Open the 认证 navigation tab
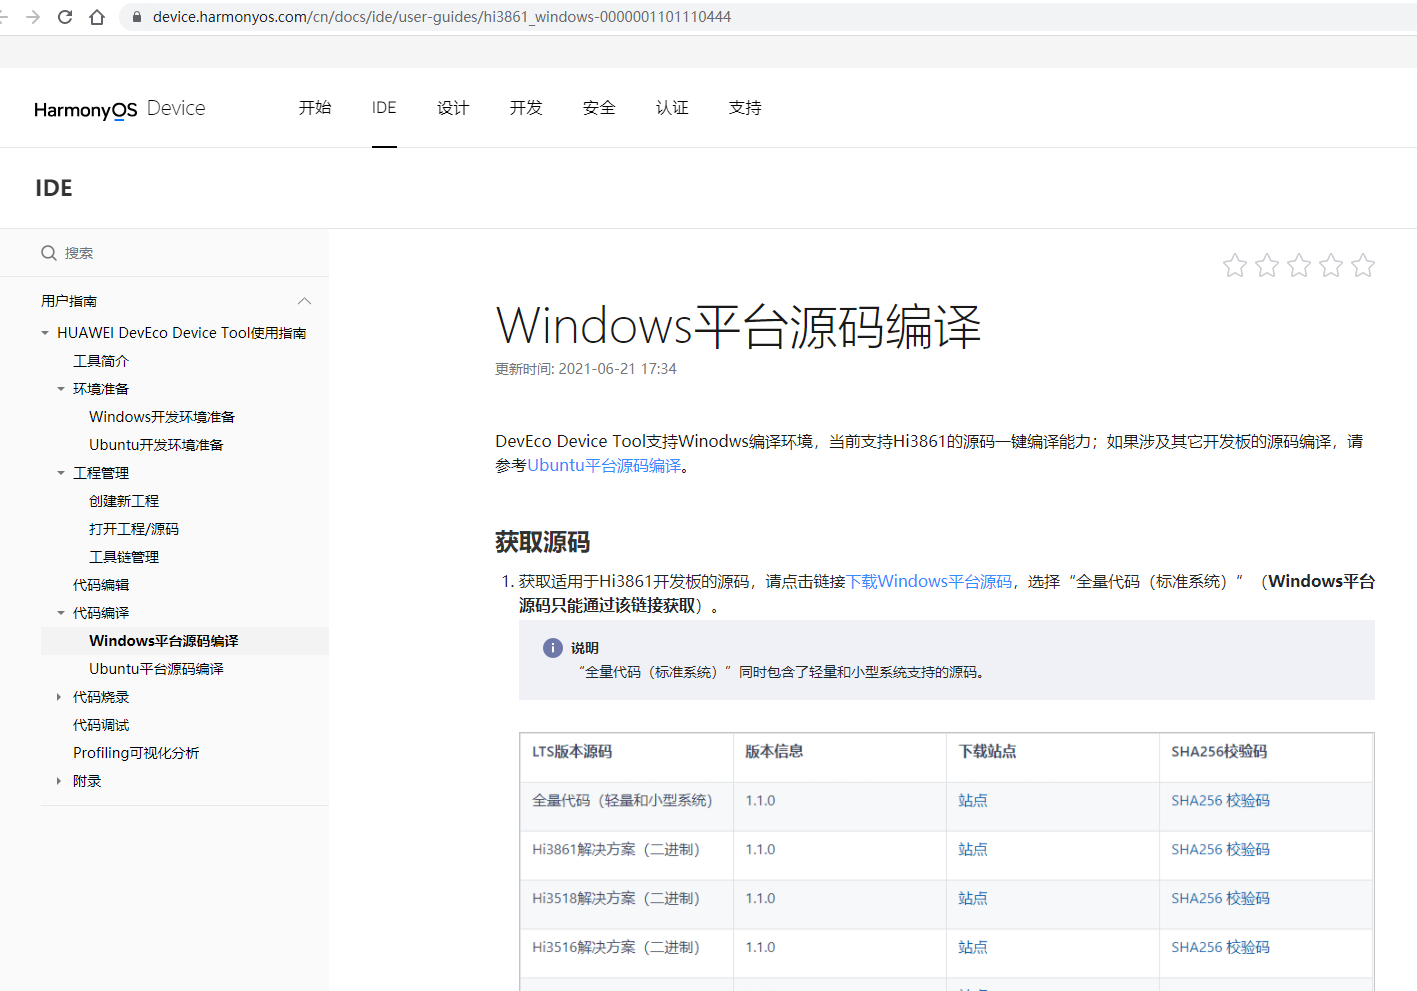The width and height of the screenshot is (1417, 991). click(x=672, y=108)
